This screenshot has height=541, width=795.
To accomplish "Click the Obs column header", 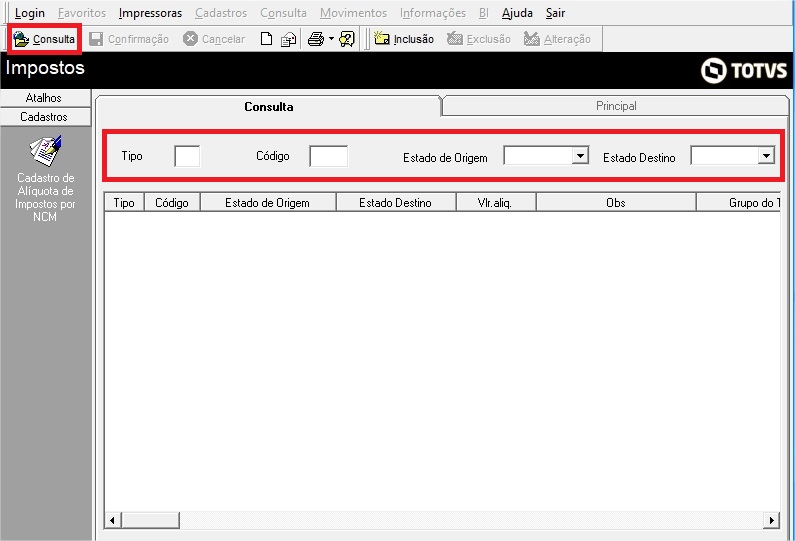I will (x=616, y=202).
